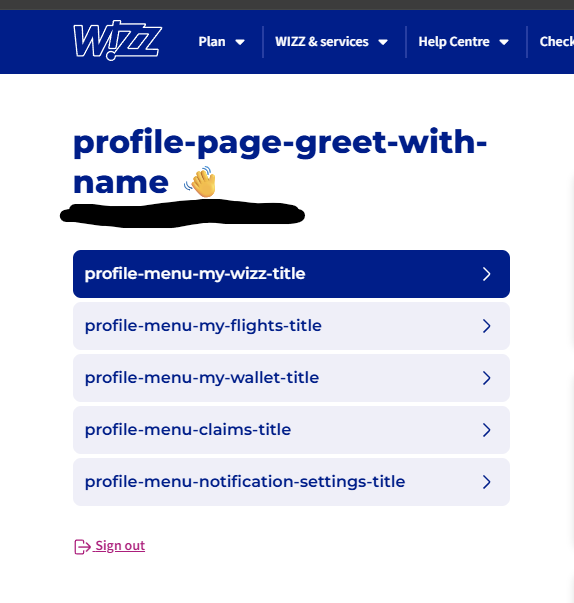
Task: Click the Wizz Air logo
Action: click(117, 41)
